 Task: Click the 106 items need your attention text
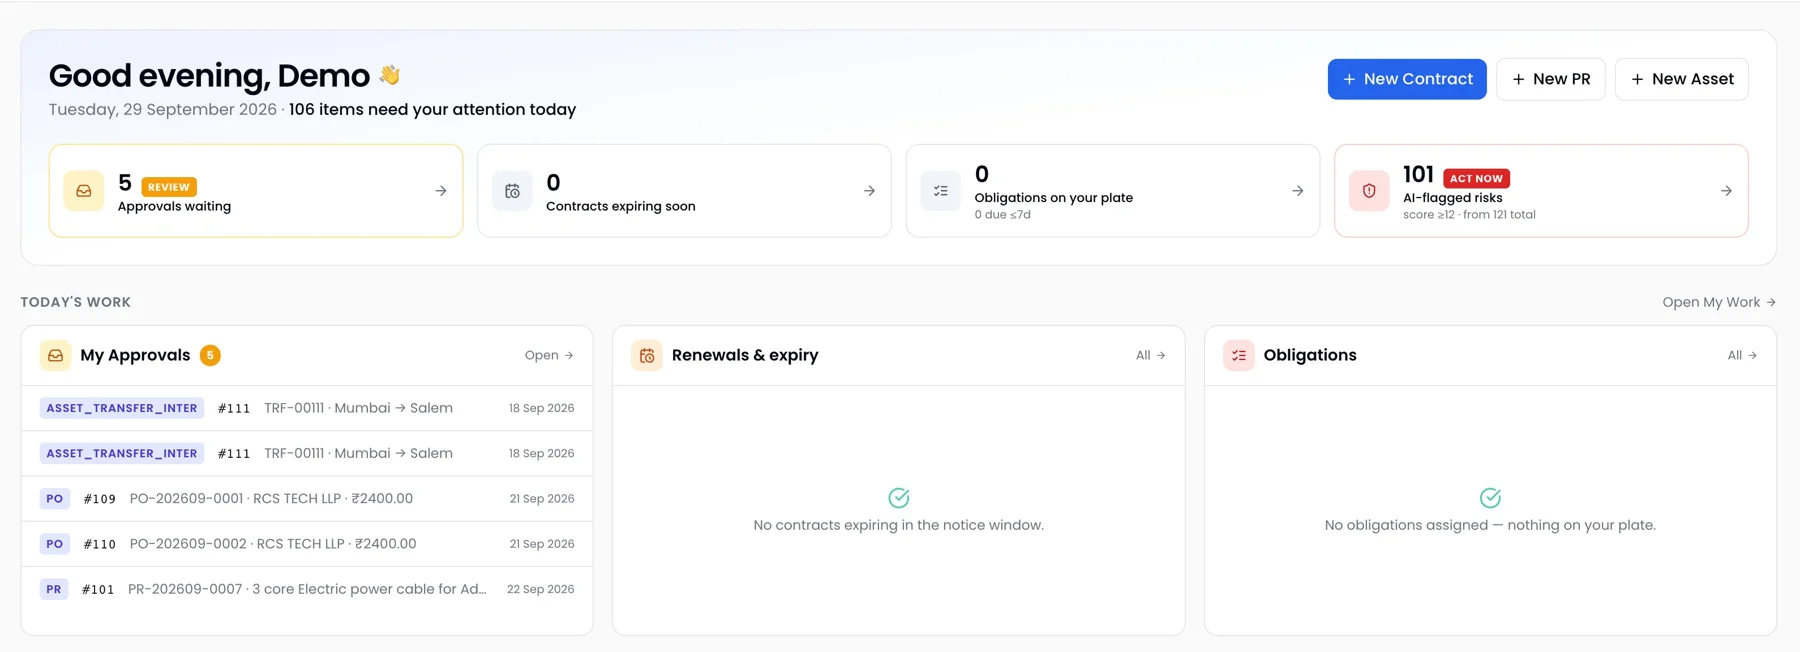coord(432,110)
